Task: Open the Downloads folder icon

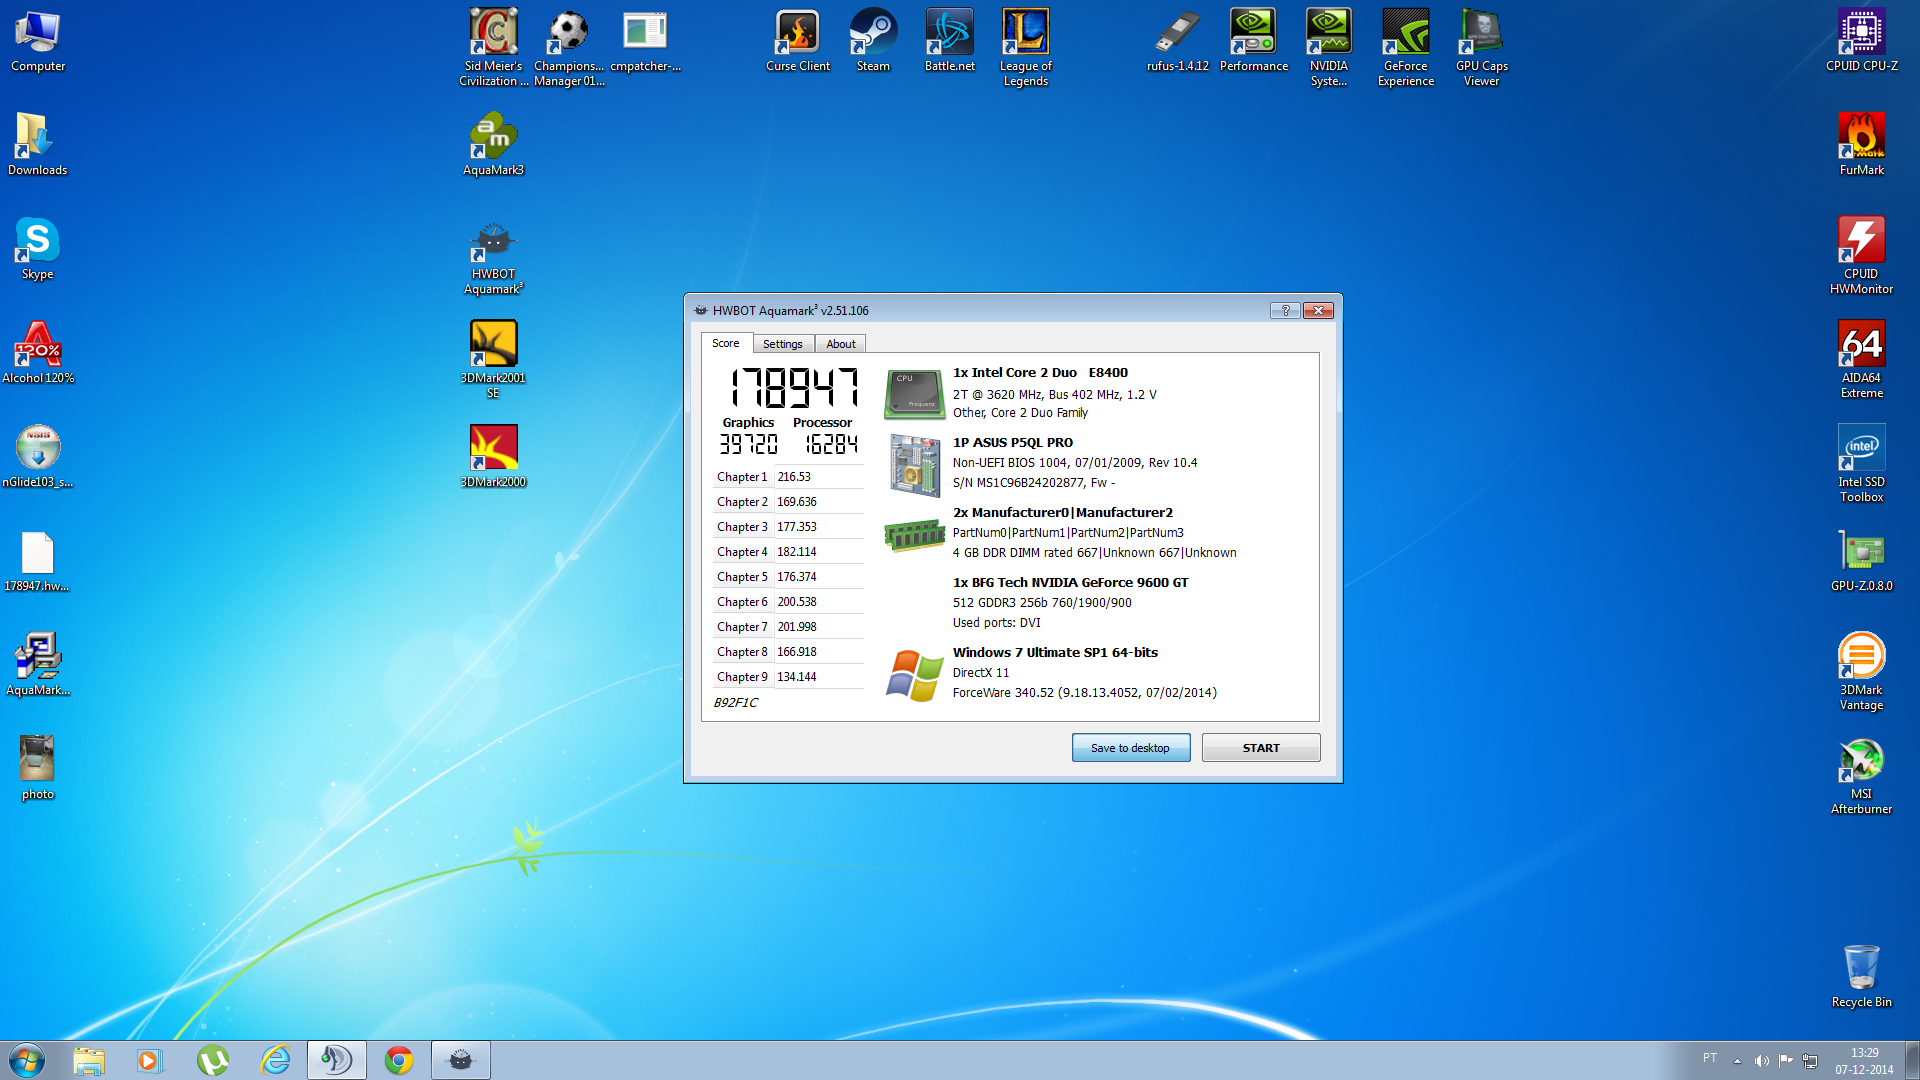Action: coord(38,145)
